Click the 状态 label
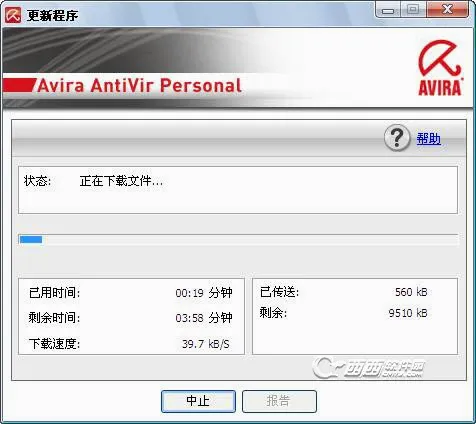Viewport: 476px width, 424px height. click(x=37, y=181)
